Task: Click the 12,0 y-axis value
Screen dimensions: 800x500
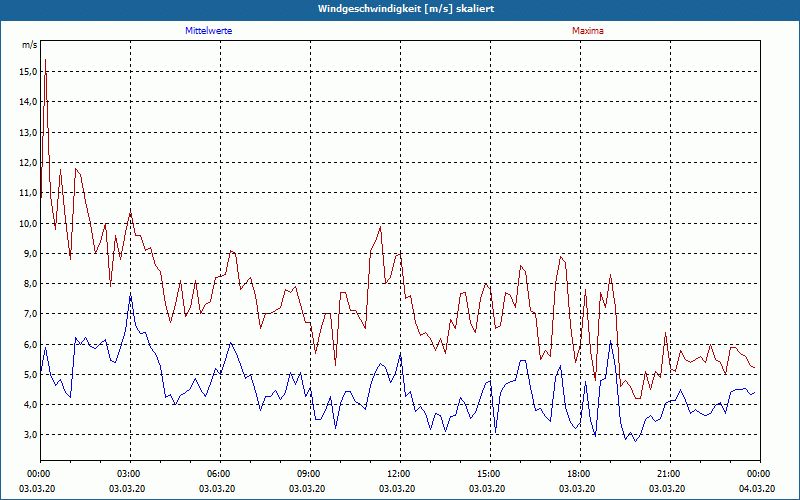Action: [28, 163]
